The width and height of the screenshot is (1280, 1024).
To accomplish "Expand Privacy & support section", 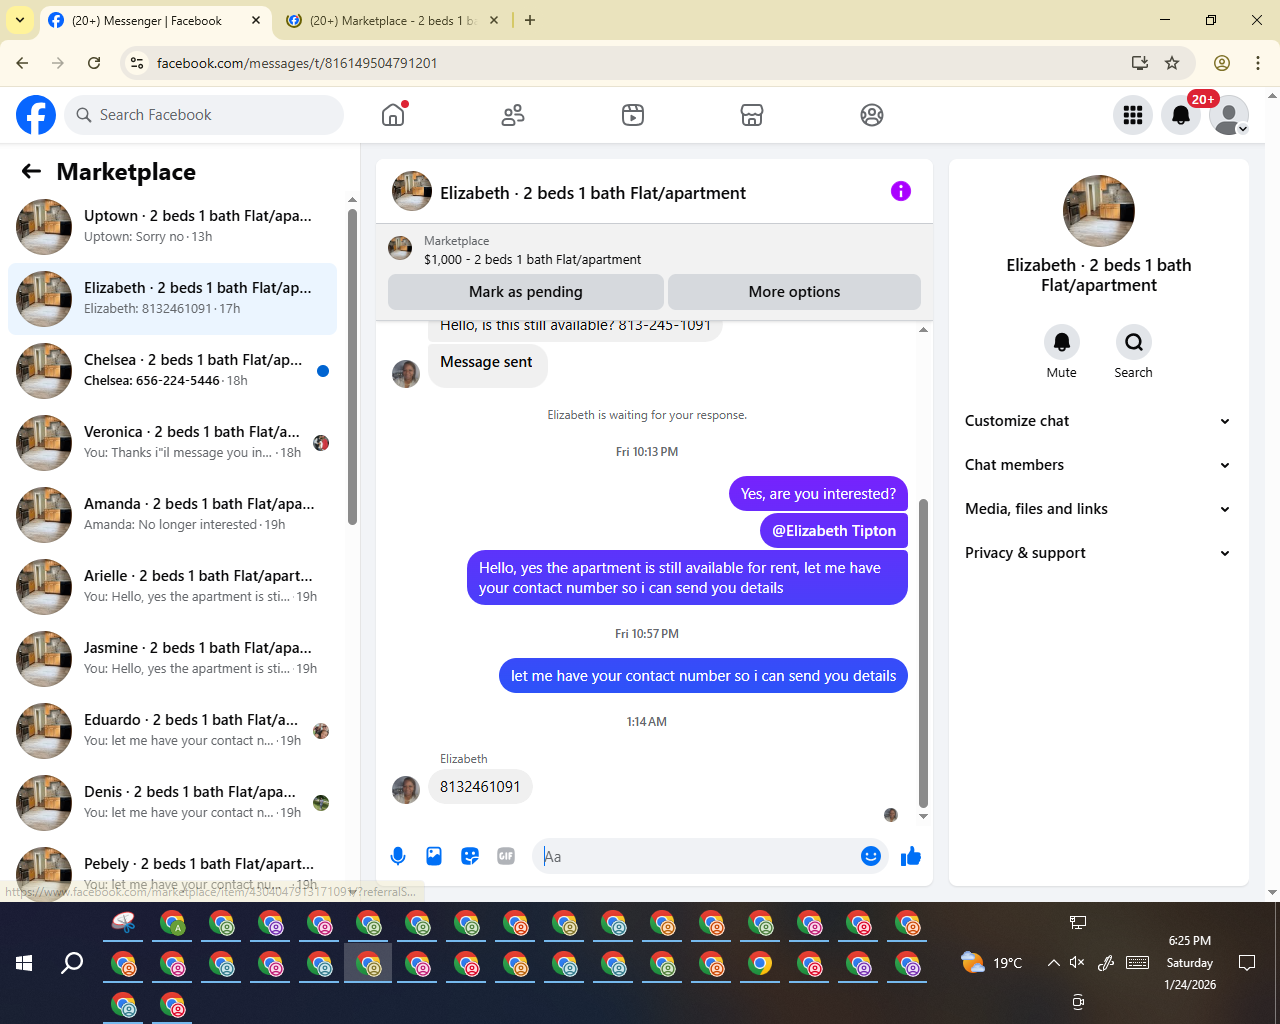I will pyautogui.click(x=1098, y=553).
